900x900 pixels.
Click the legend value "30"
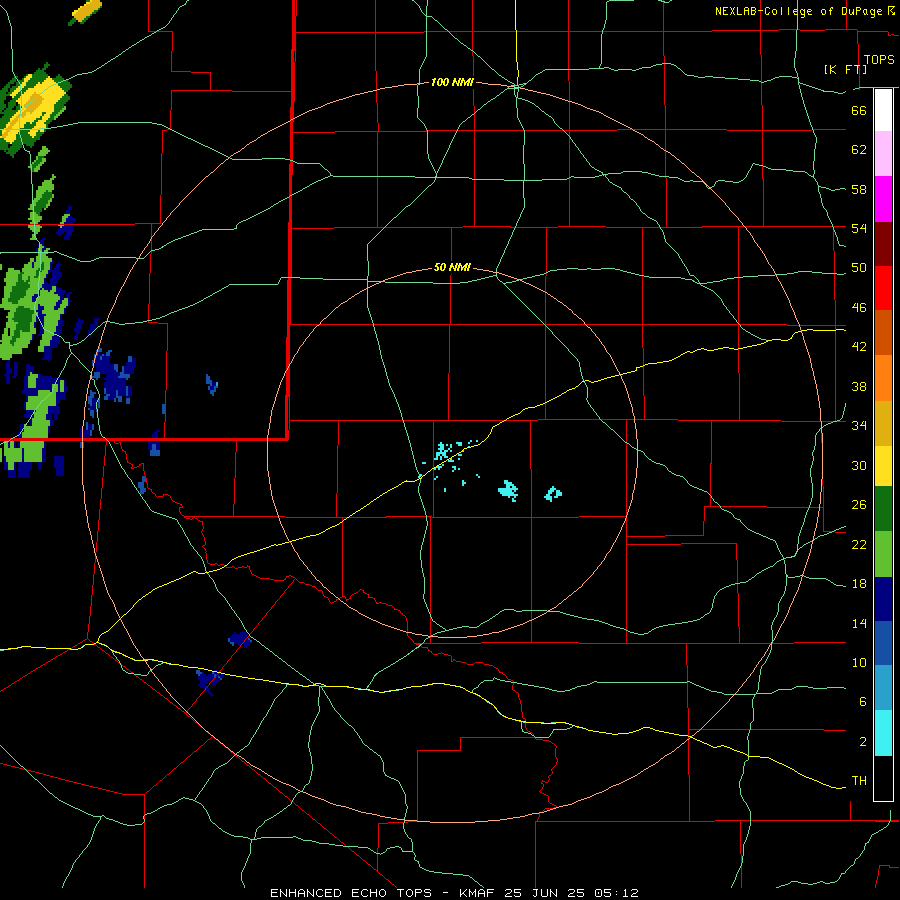[x=859, y=465]
